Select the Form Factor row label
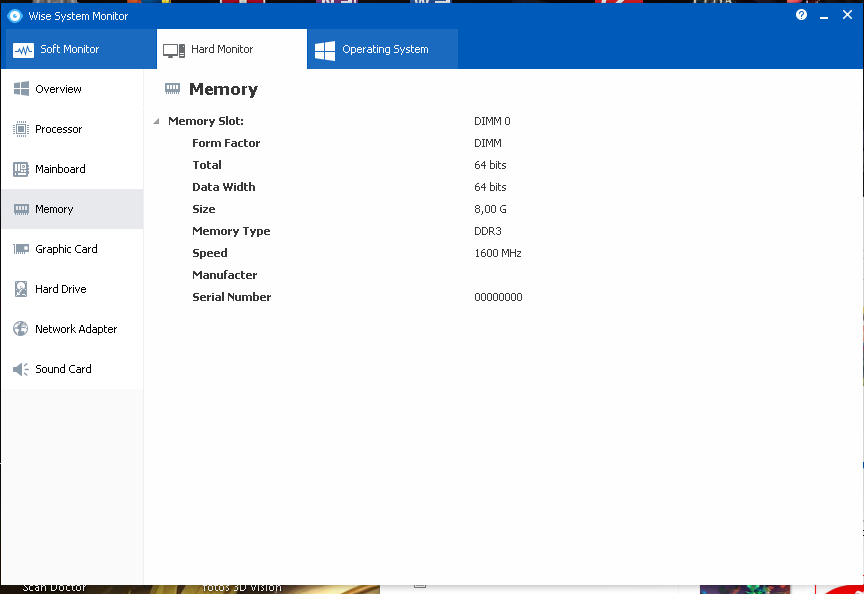864x594 pixels. coord(226,143)
